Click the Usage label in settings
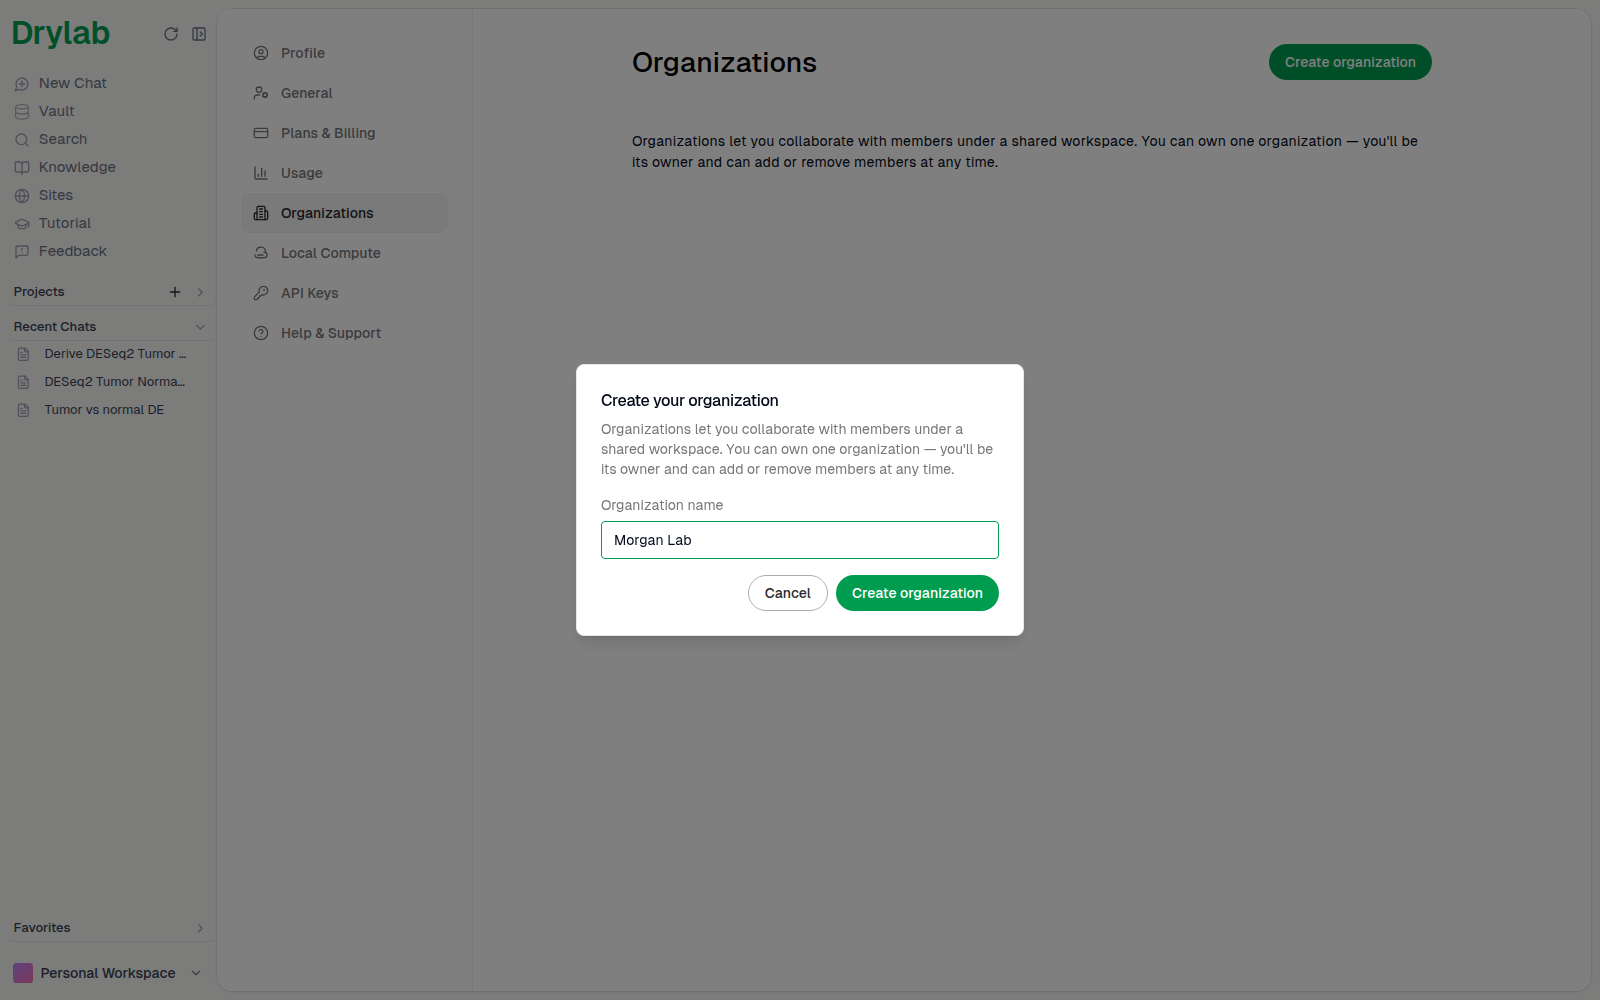 click(x=302, y=173)
